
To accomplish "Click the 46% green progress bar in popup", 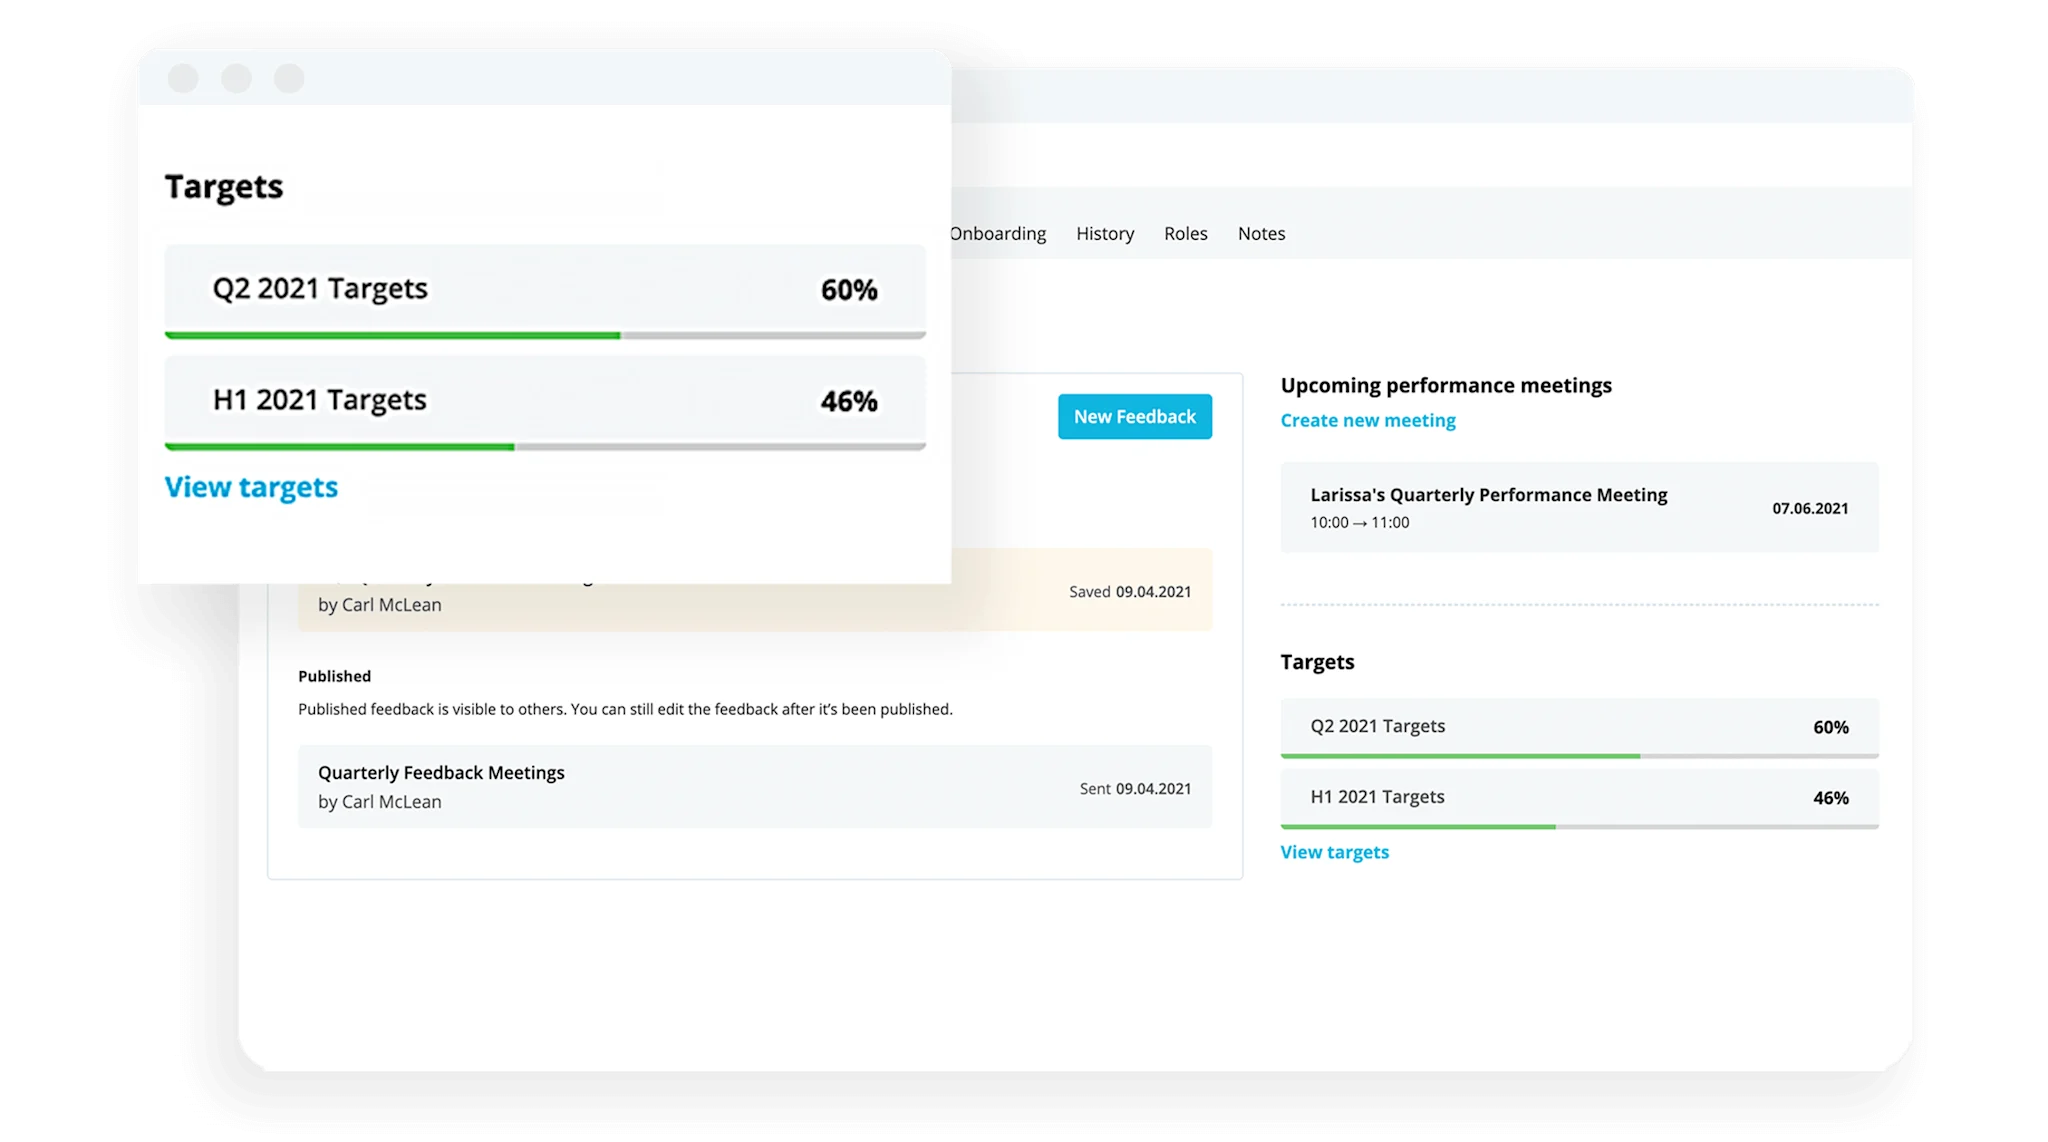I will pyautogui.click(x=340, y=447).
